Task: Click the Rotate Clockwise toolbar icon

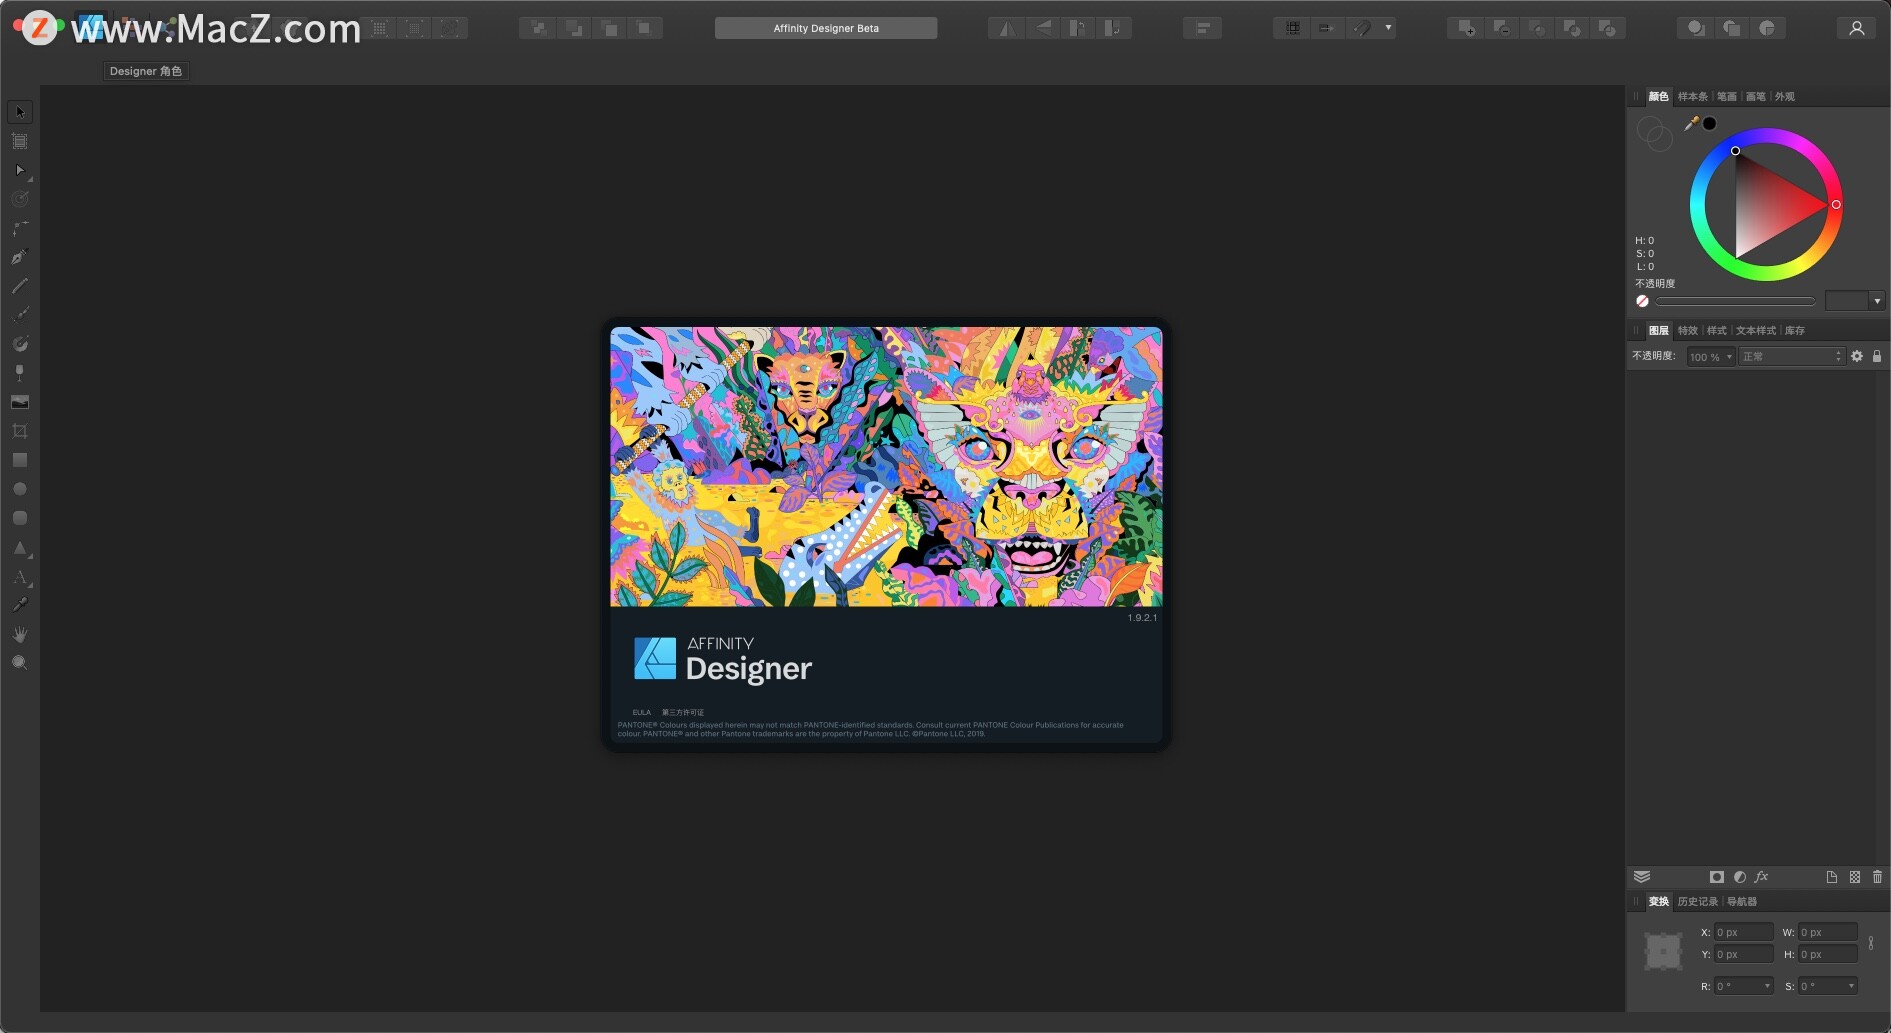Action: coord(1114,28)
